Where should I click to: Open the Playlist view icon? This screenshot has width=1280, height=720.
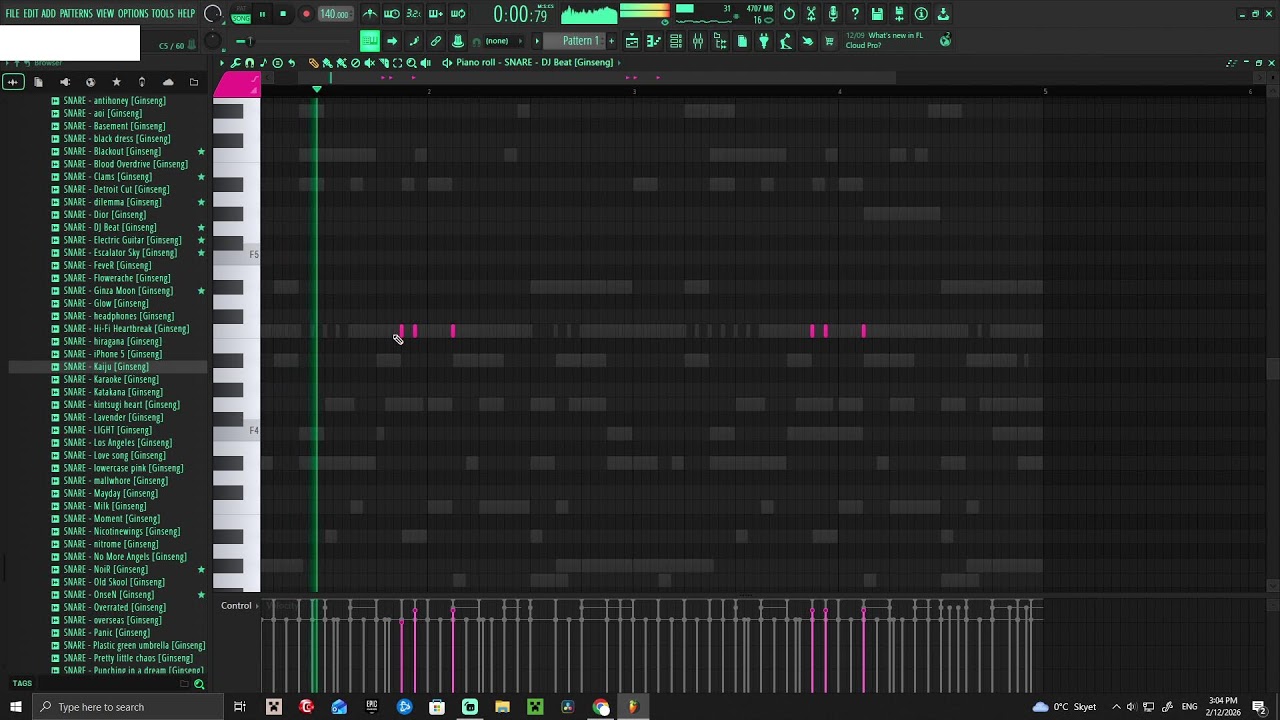pyautogui.click(x=632, y=41)
